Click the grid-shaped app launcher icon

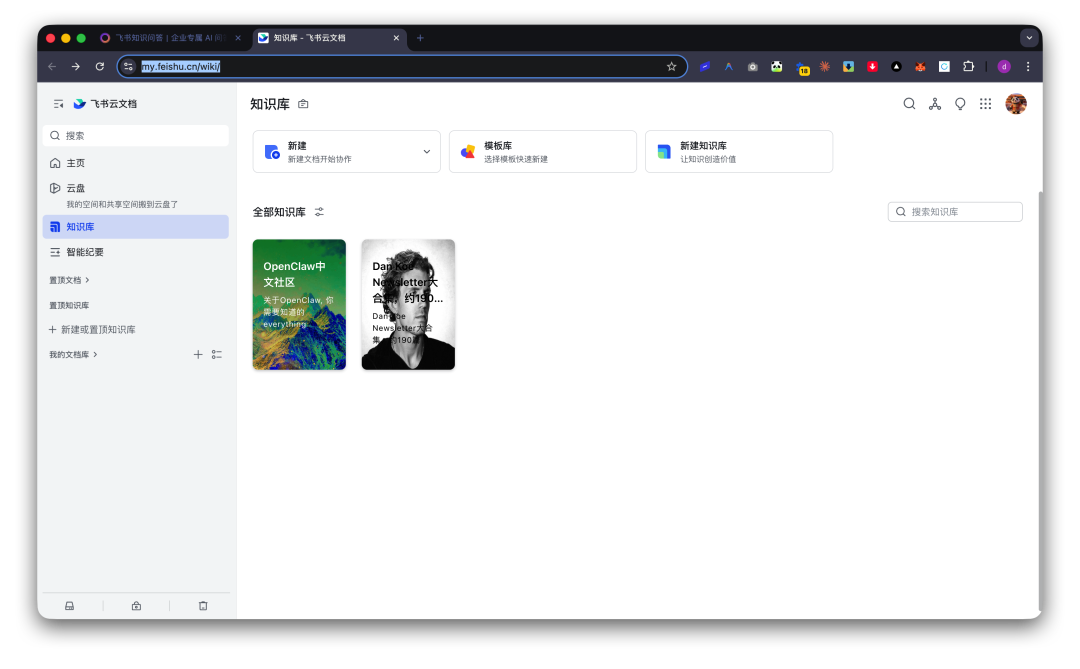pos(985,104)
